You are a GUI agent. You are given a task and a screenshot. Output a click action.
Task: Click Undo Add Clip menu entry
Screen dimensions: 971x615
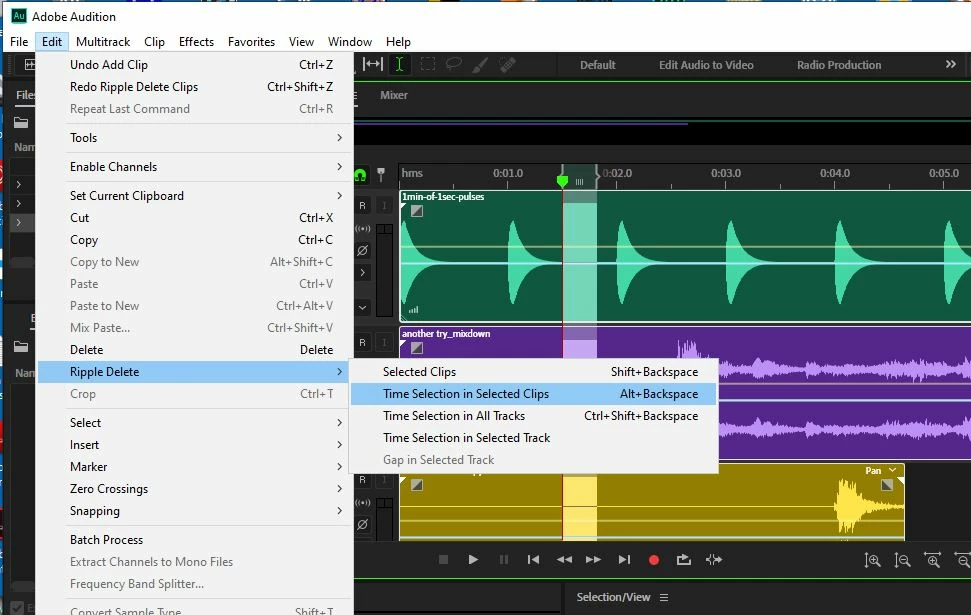(195, 64)
